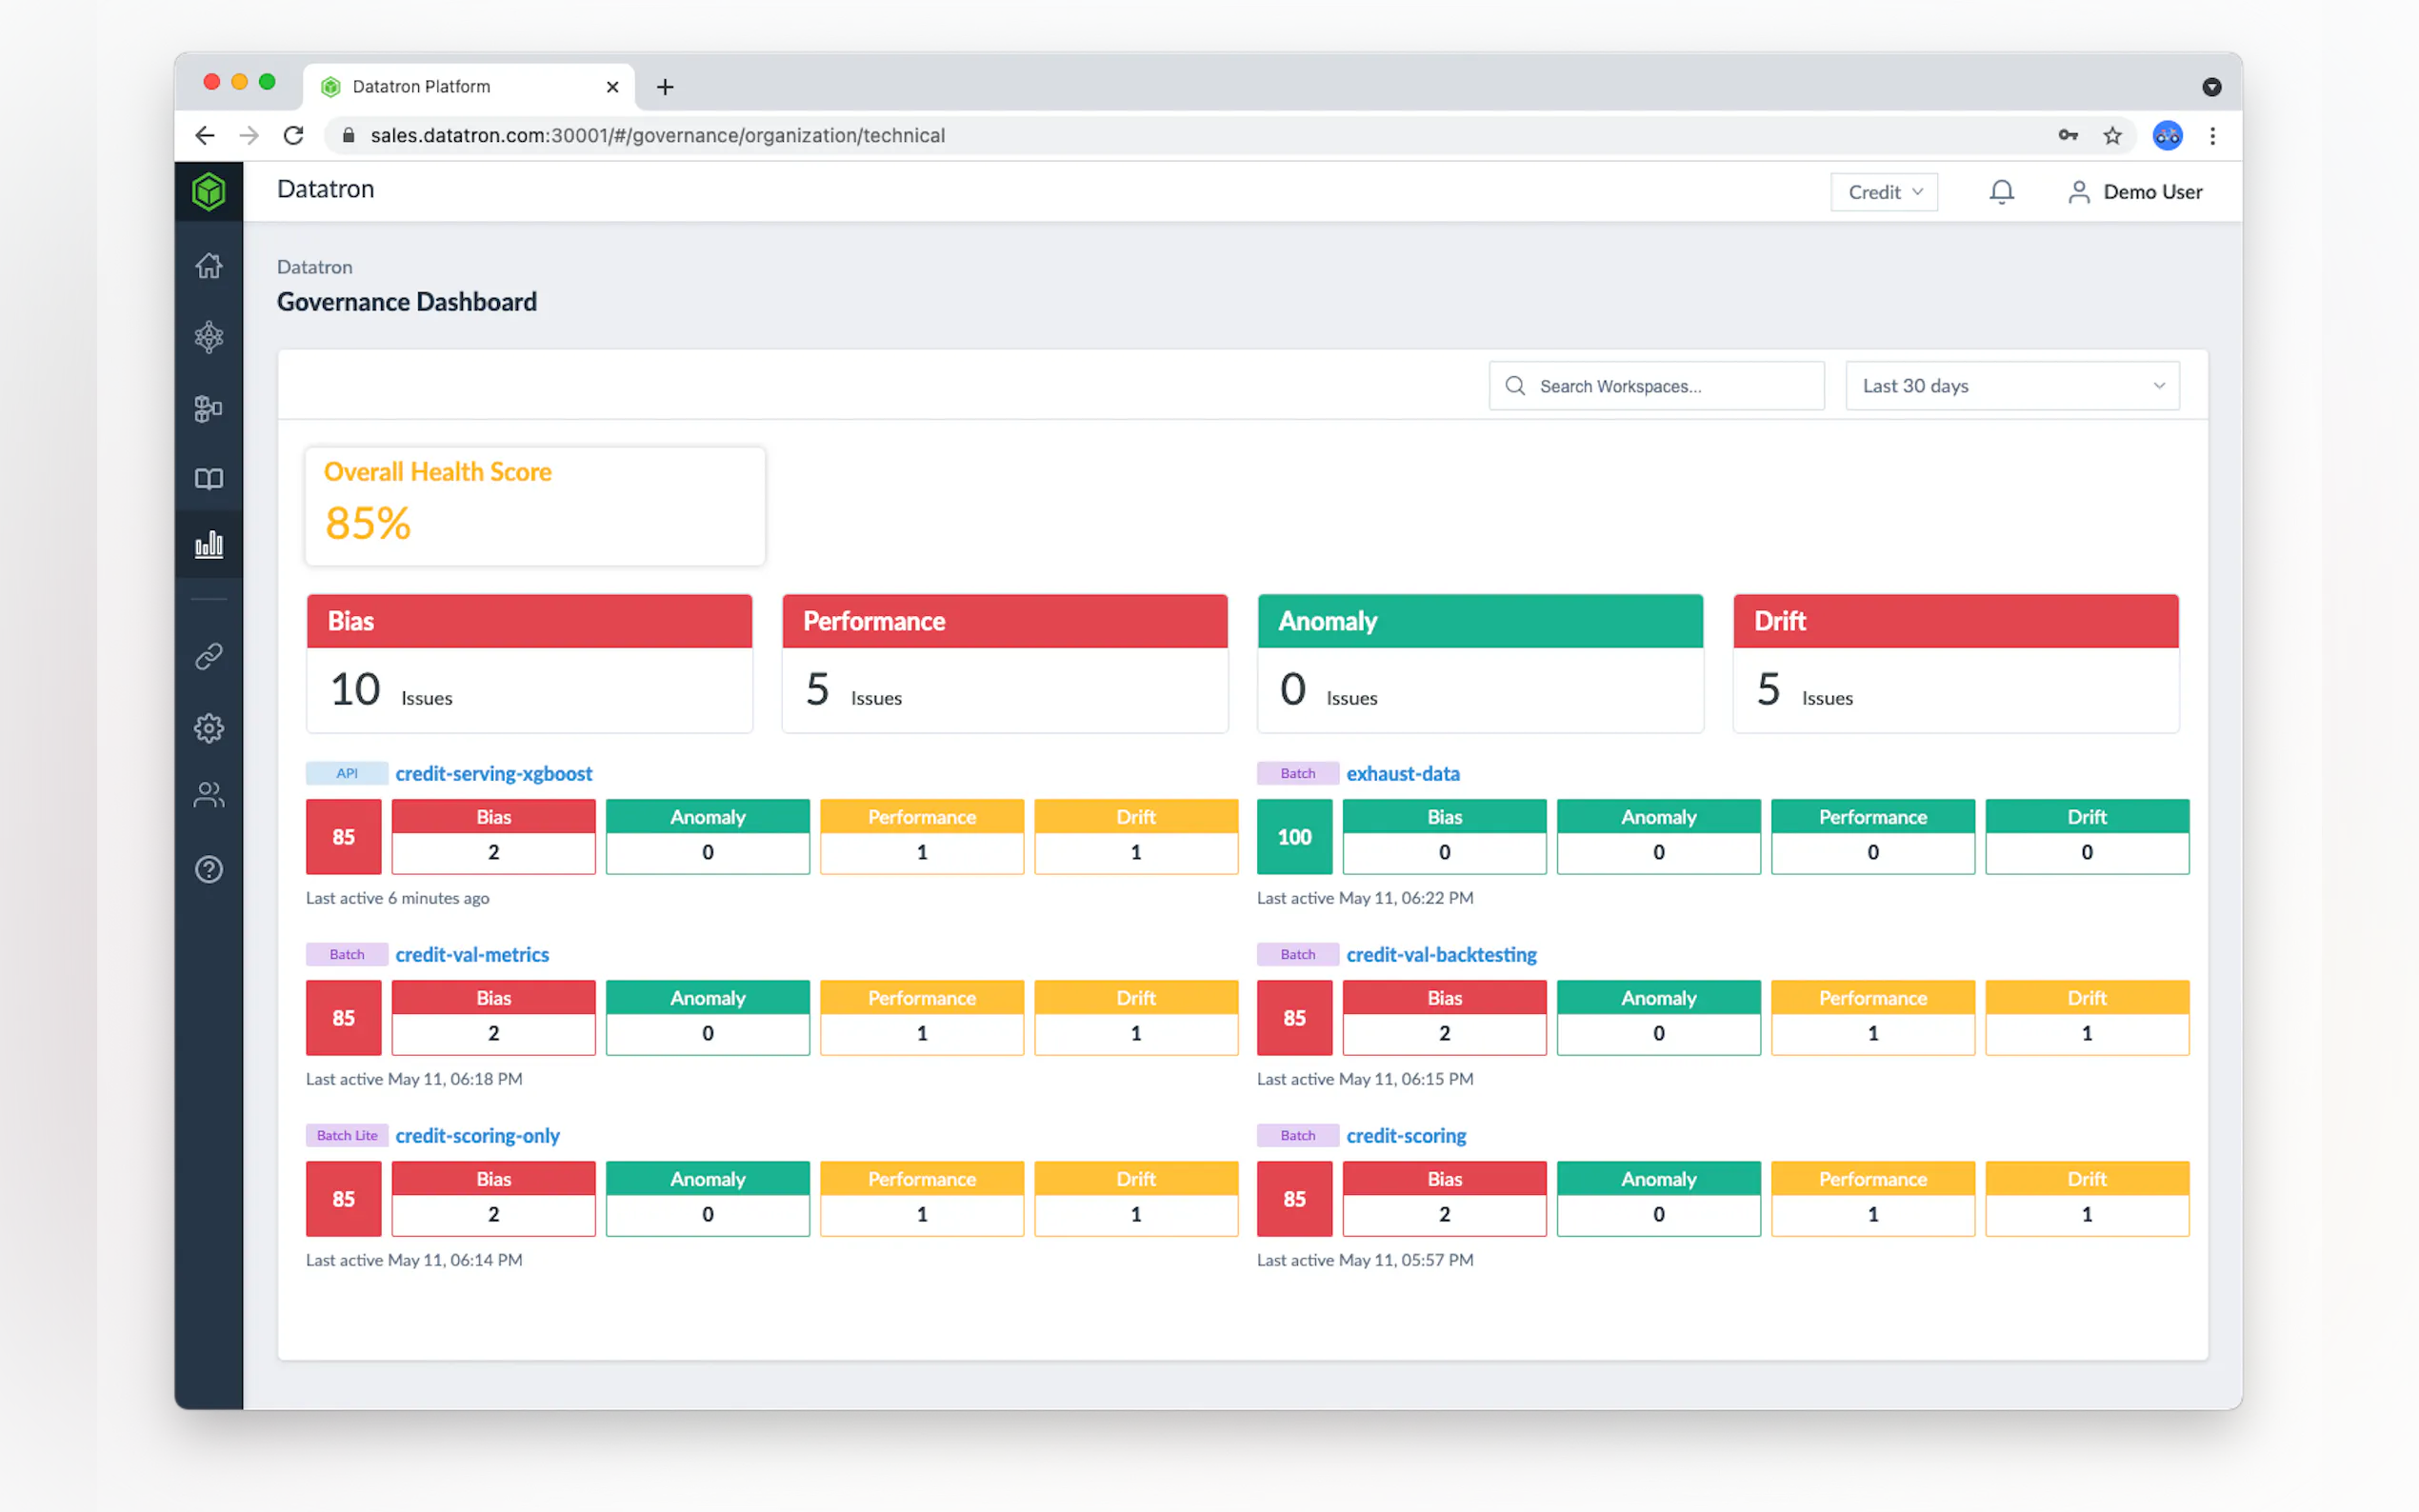Open the Demo User menu
The height and width of the screenshot is (1512, 2419).
2135,192
